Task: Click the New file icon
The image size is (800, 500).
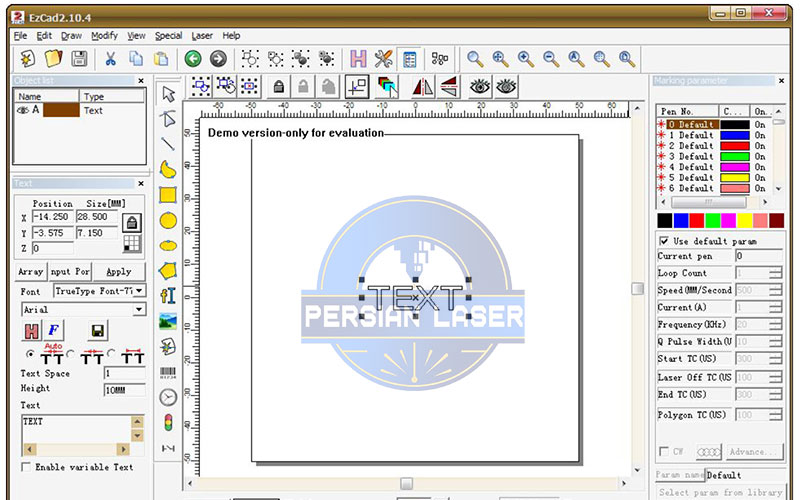Action: [28, 59]
